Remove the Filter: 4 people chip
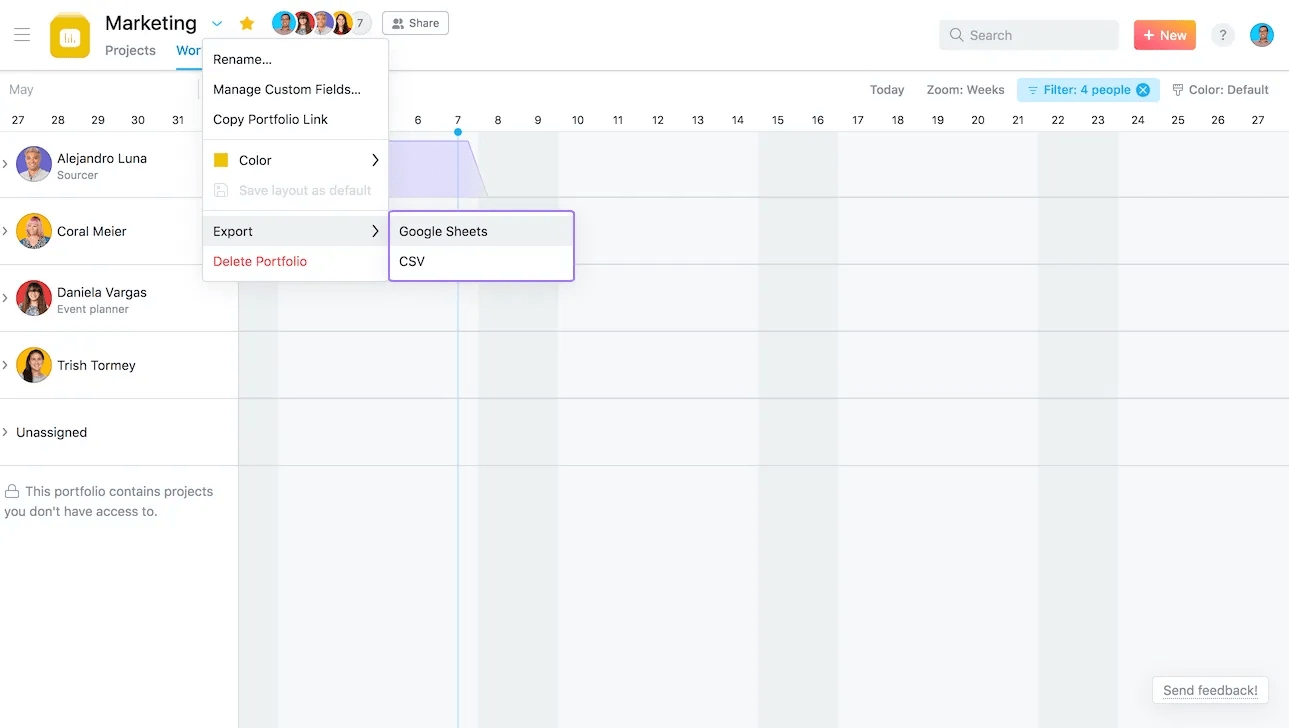This screenshot has height=728, width=1289. click(1143, 89)
